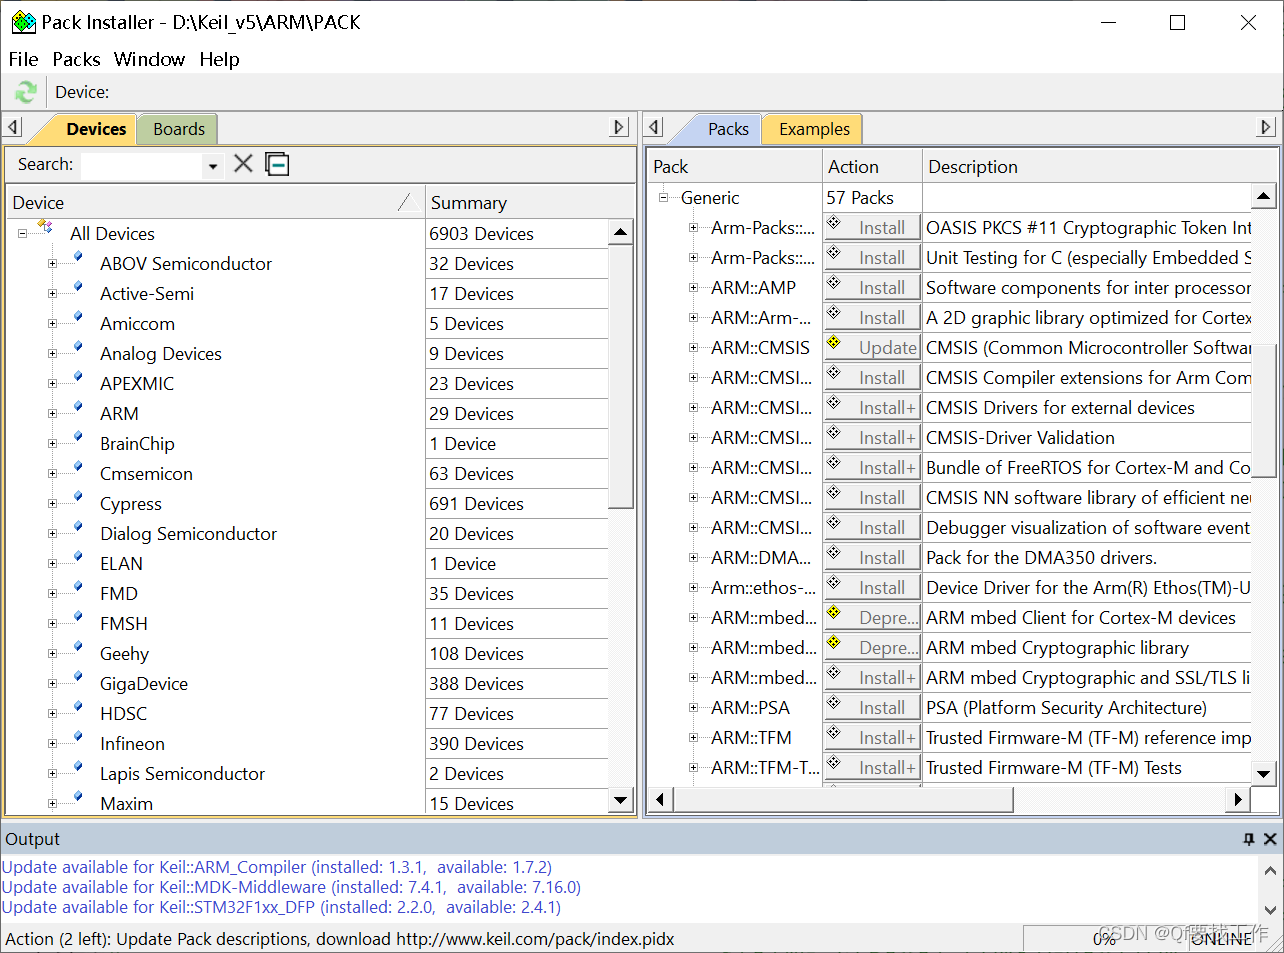Click the Description column header
Screen dimensions: 1284x953
(x=1100, y=167)
